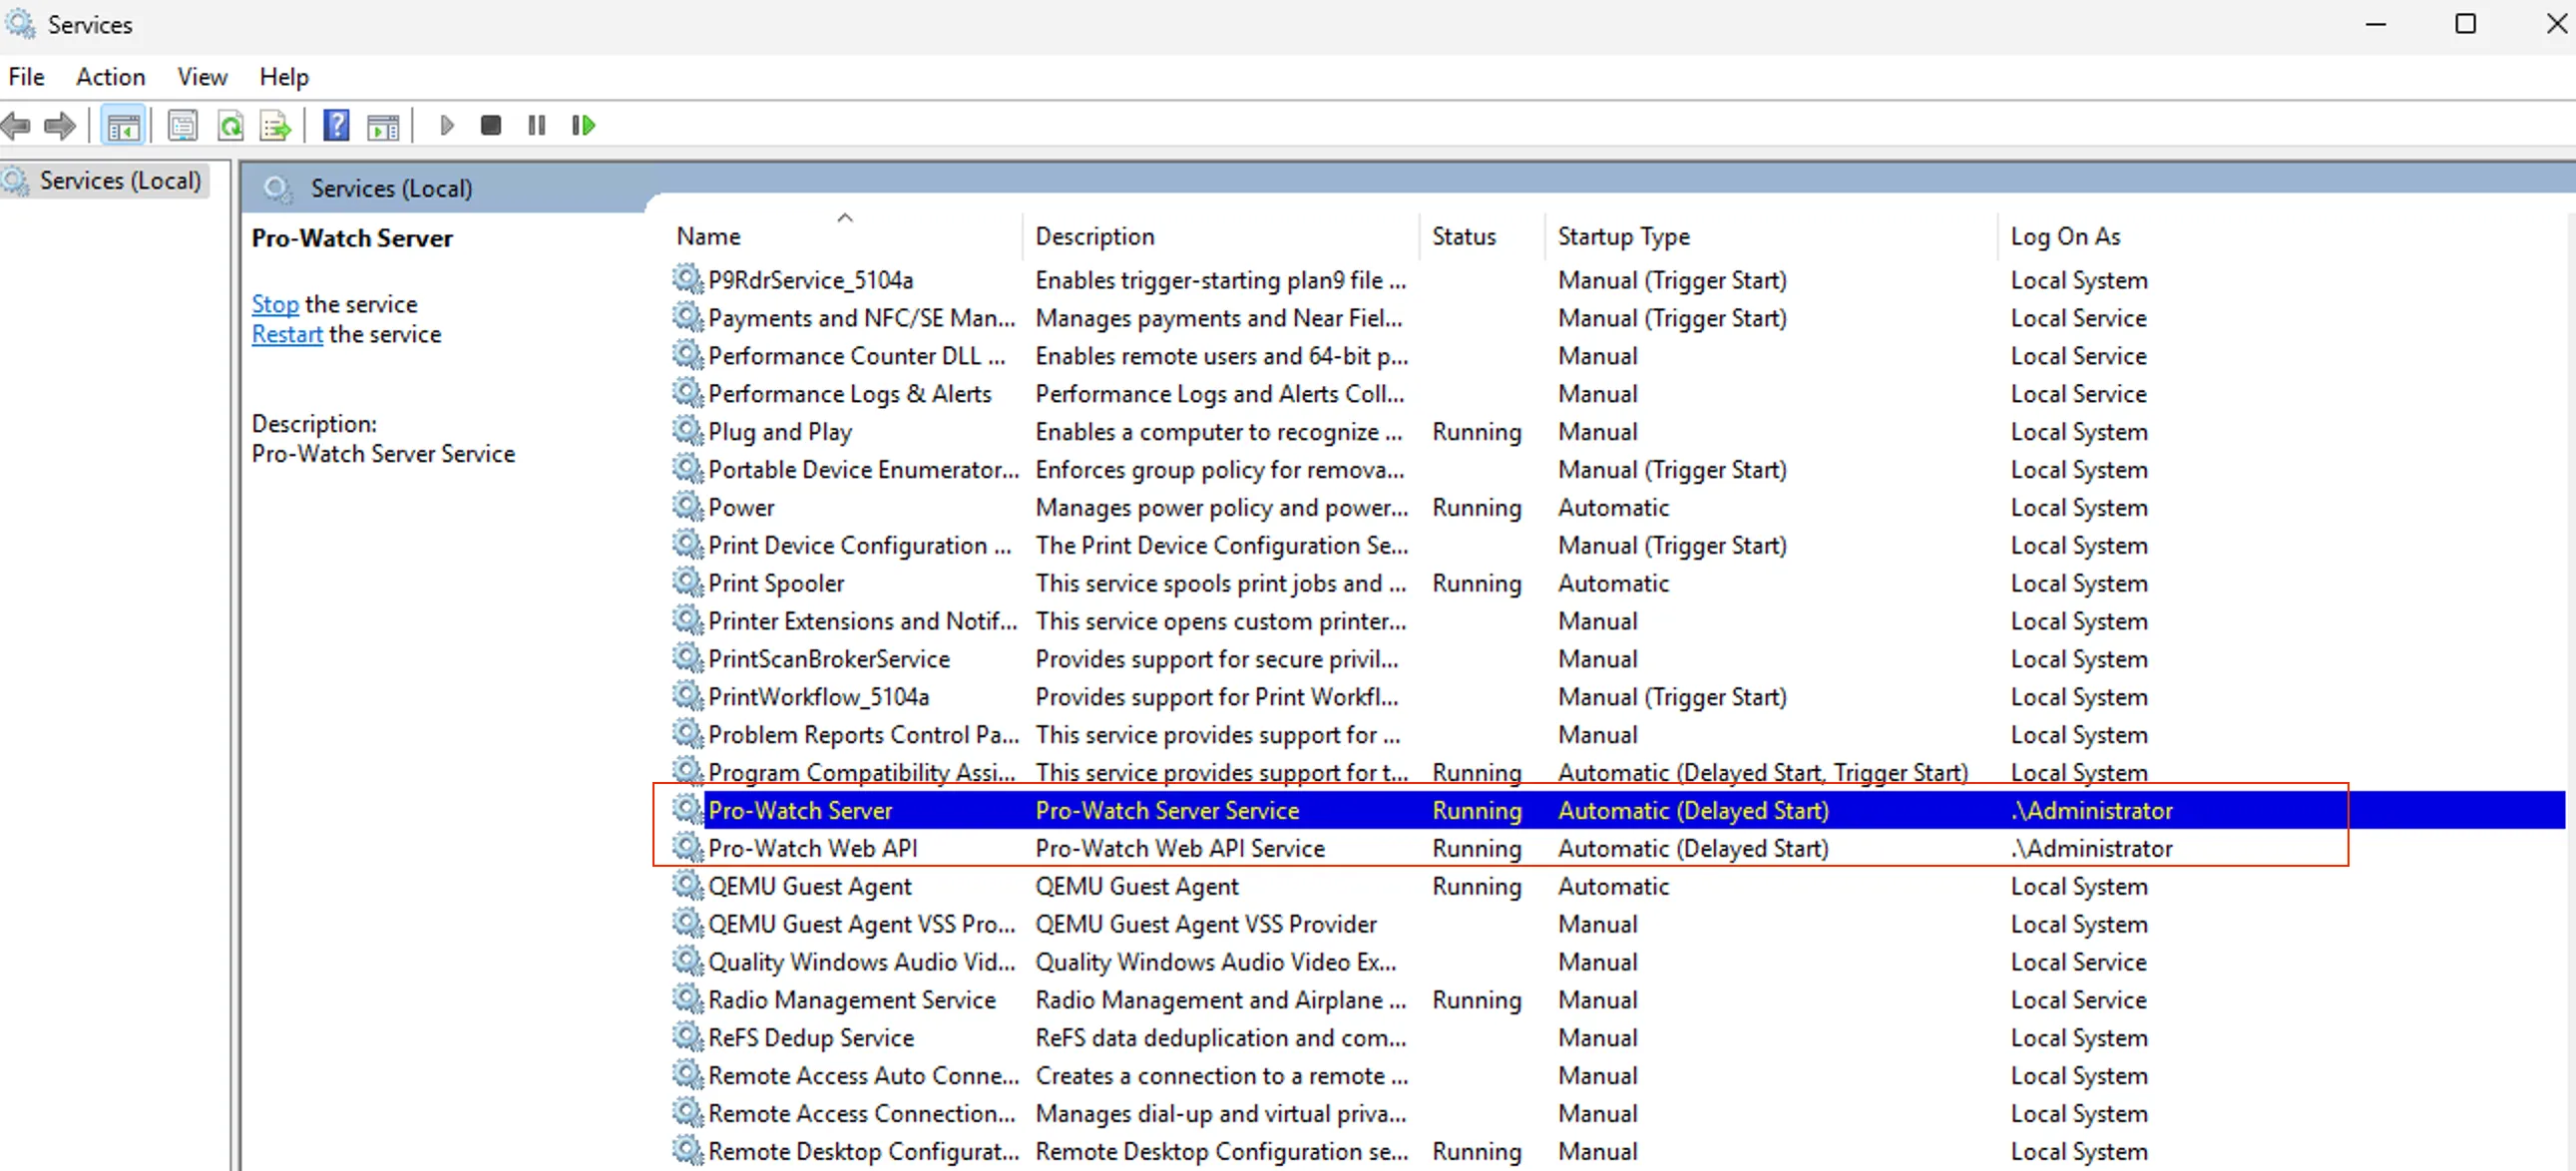Click gear icon of Radio Management Service
2576x1171 pixels.
[x=687, y=998]
